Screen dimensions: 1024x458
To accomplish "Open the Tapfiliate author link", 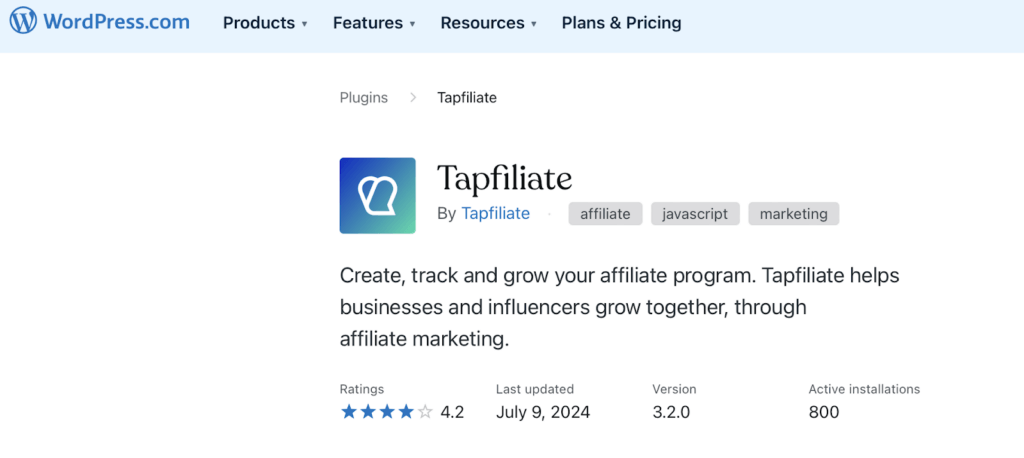I will (x=495, y=213).
